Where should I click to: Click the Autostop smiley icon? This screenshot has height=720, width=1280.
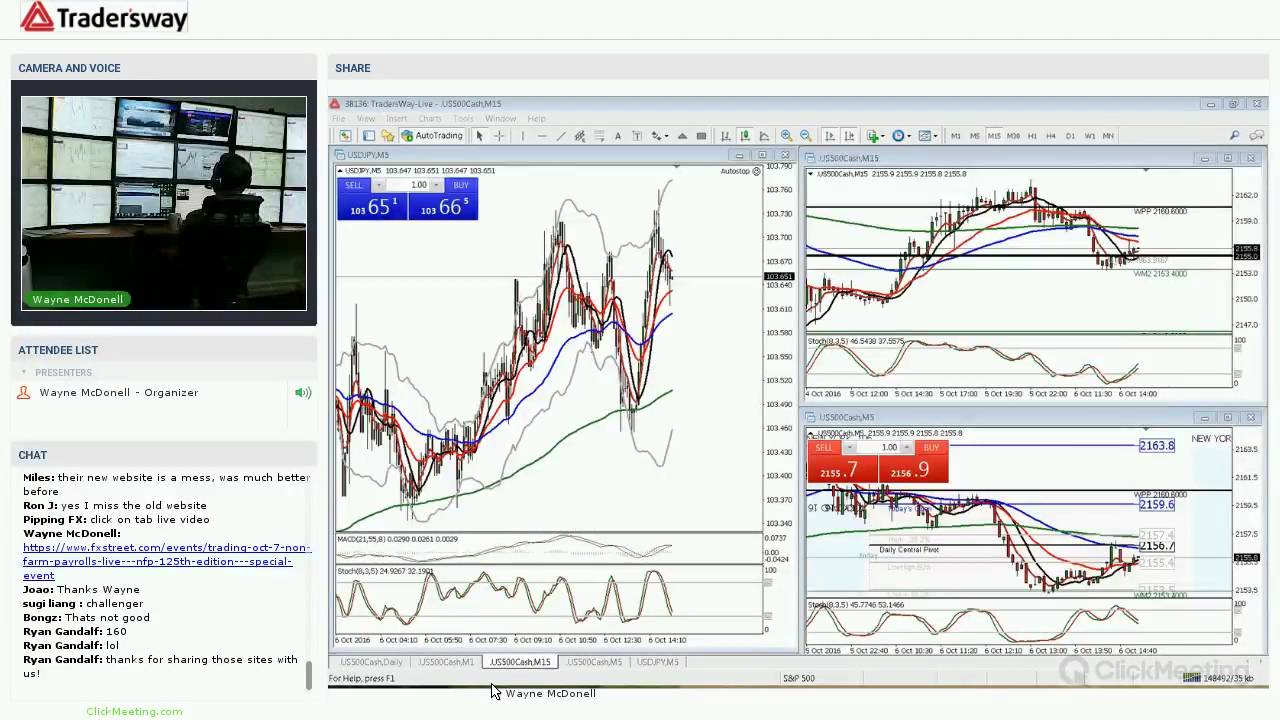click(x=756, y=171)
